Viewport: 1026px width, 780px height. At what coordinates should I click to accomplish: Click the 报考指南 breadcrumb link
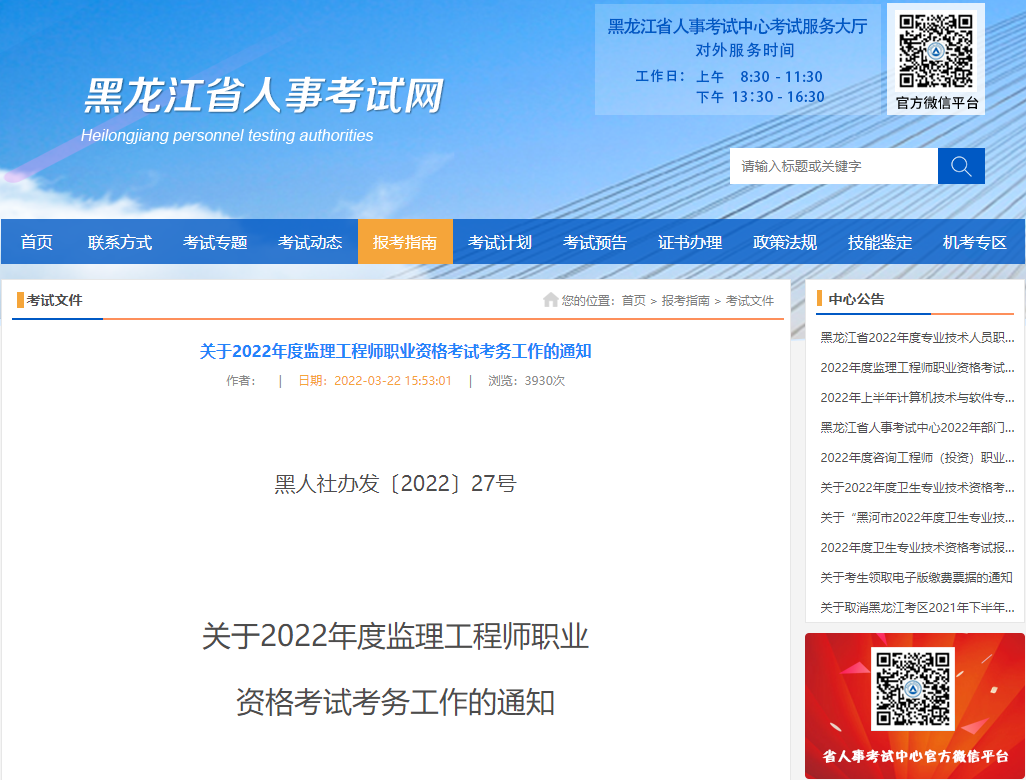point(685,300)
